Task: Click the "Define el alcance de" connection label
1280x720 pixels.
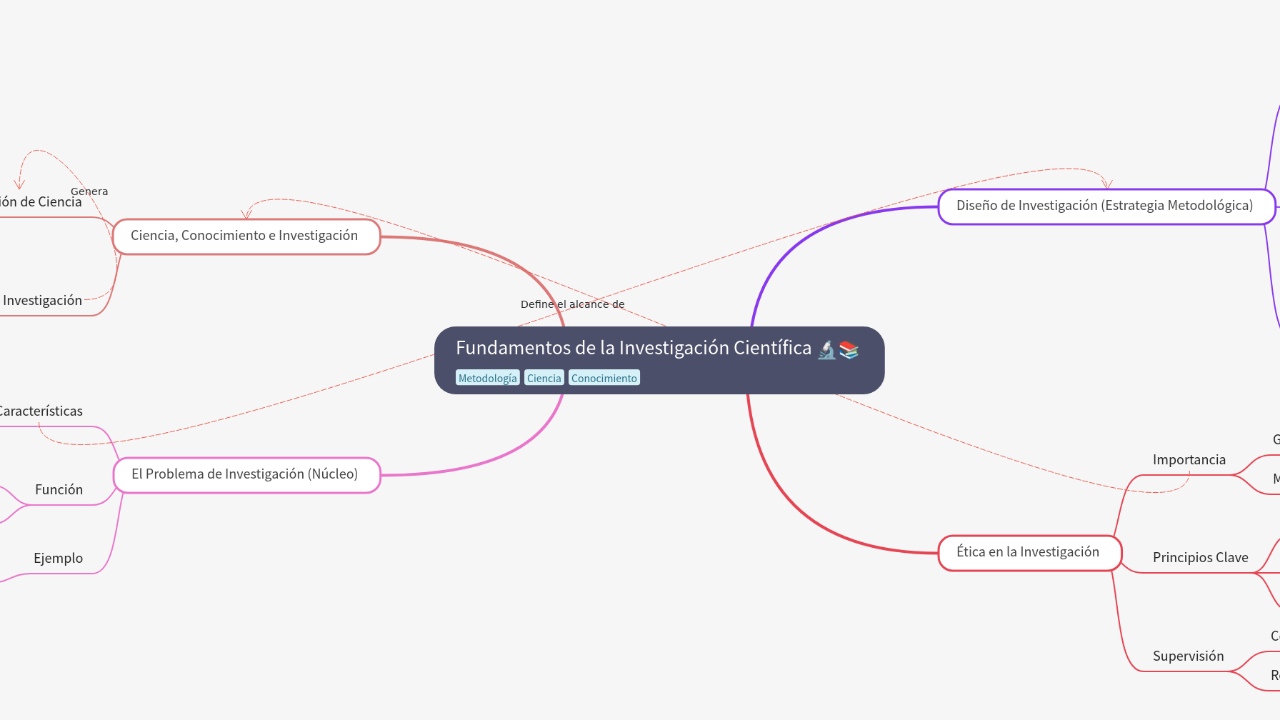Action: coord(572,304)
